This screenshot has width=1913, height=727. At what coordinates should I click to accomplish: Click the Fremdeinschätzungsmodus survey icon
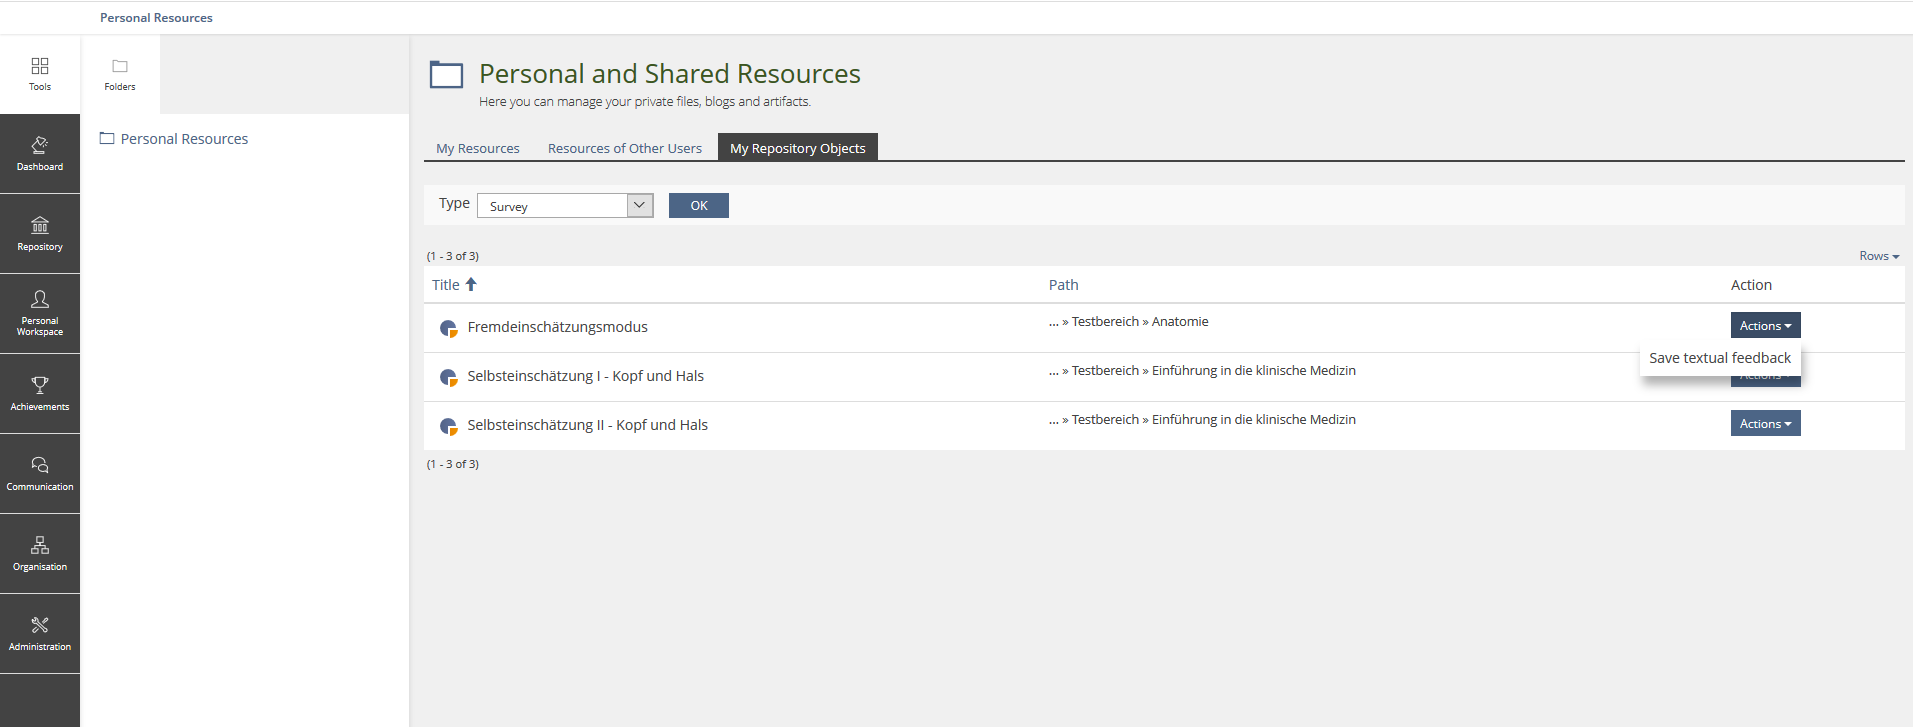(x=449, y=328)
